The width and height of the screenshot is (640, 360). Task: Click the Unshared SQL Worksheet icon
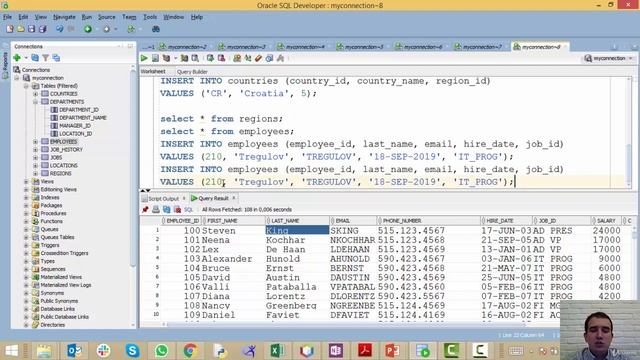click(x=237, y=58)
